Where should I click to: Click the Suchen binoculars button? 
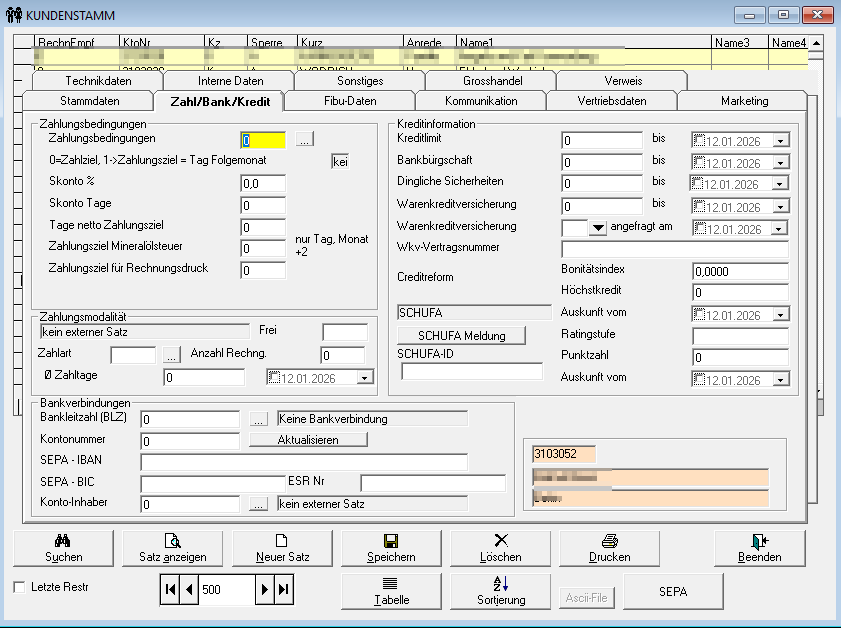64,547
